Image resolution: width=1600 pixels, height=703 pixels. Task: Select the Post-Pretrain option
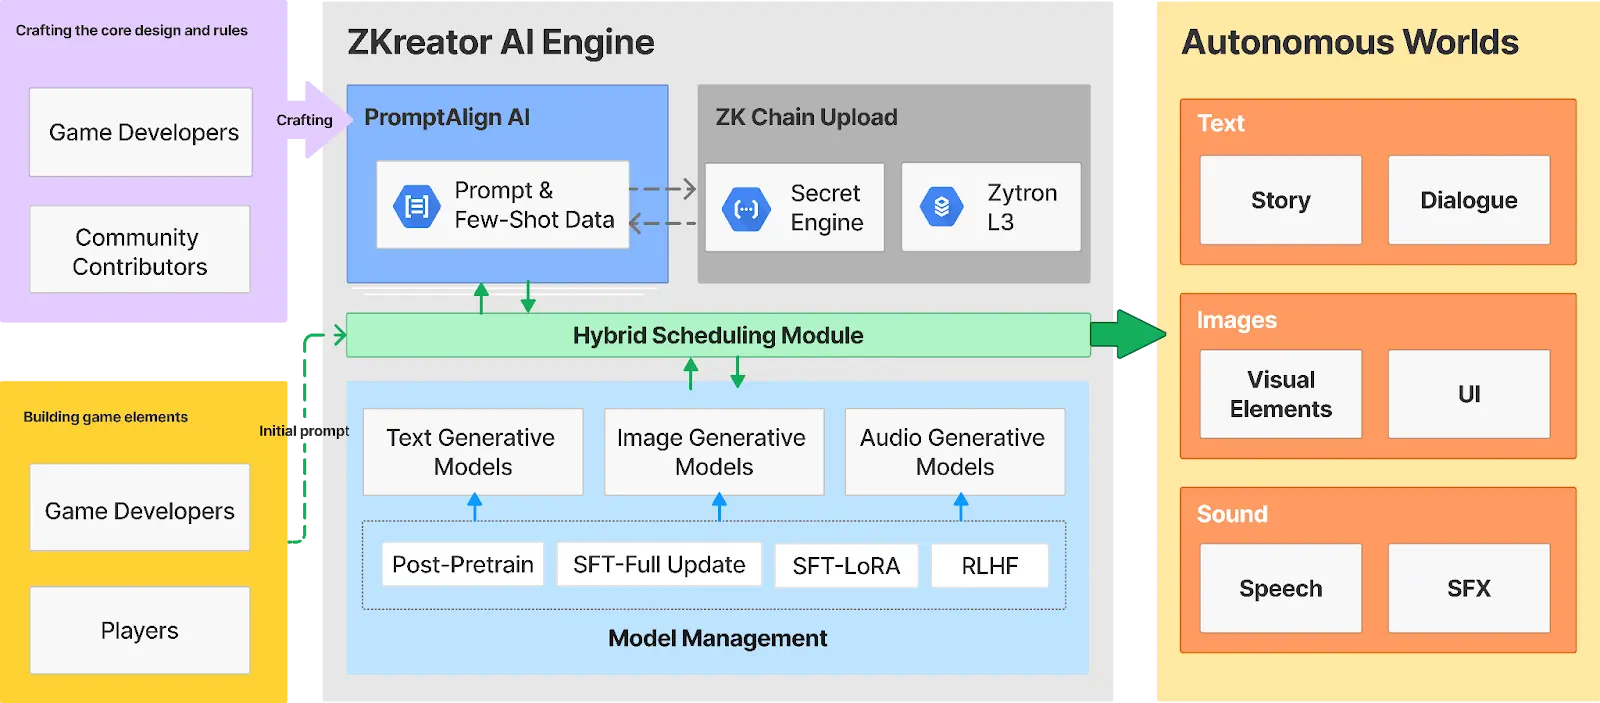tap(462, 564)
